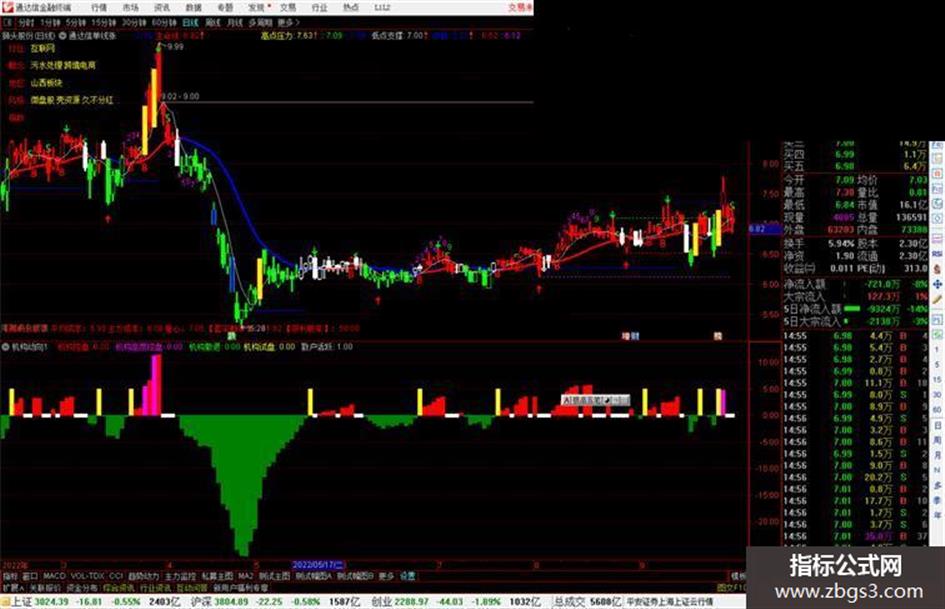Click the 微盘股 壳资源 久不分红 style tag
This screenshot has height=609, width=945.
72,100
